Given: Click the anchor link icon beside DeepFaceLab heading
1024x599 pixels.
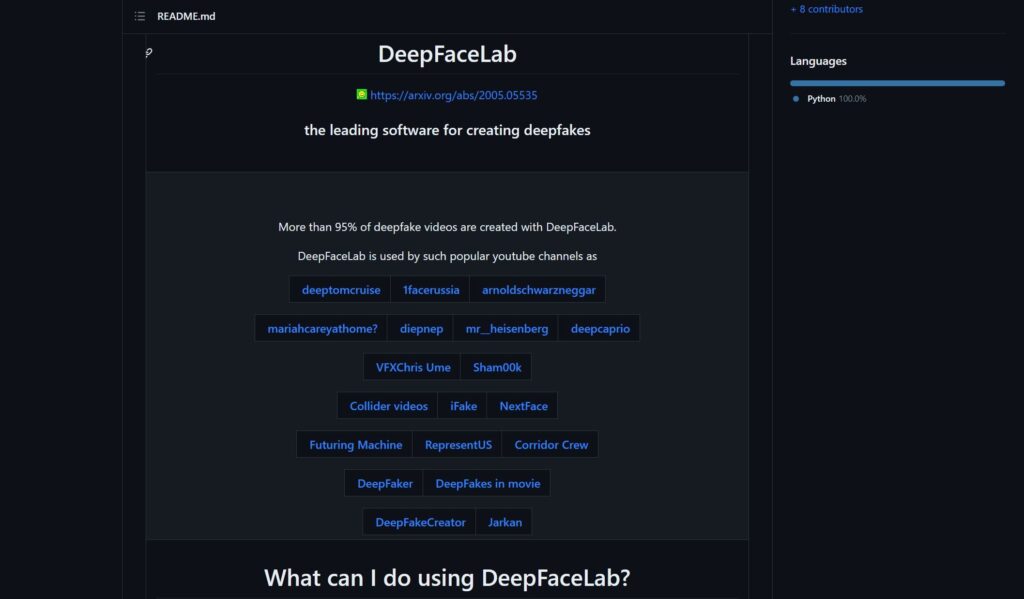Looking at the screenshot, I should pos(149,53).
